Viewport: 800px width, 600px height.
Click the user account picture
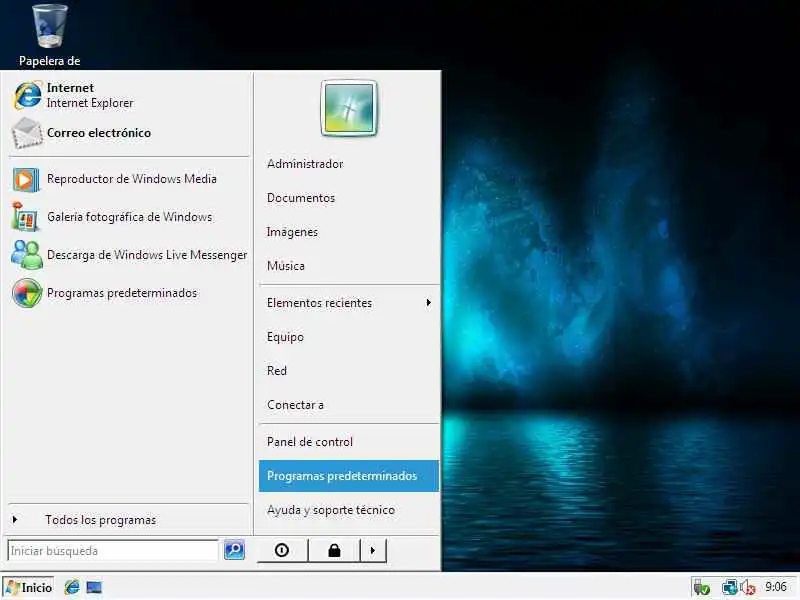(349, 108)
